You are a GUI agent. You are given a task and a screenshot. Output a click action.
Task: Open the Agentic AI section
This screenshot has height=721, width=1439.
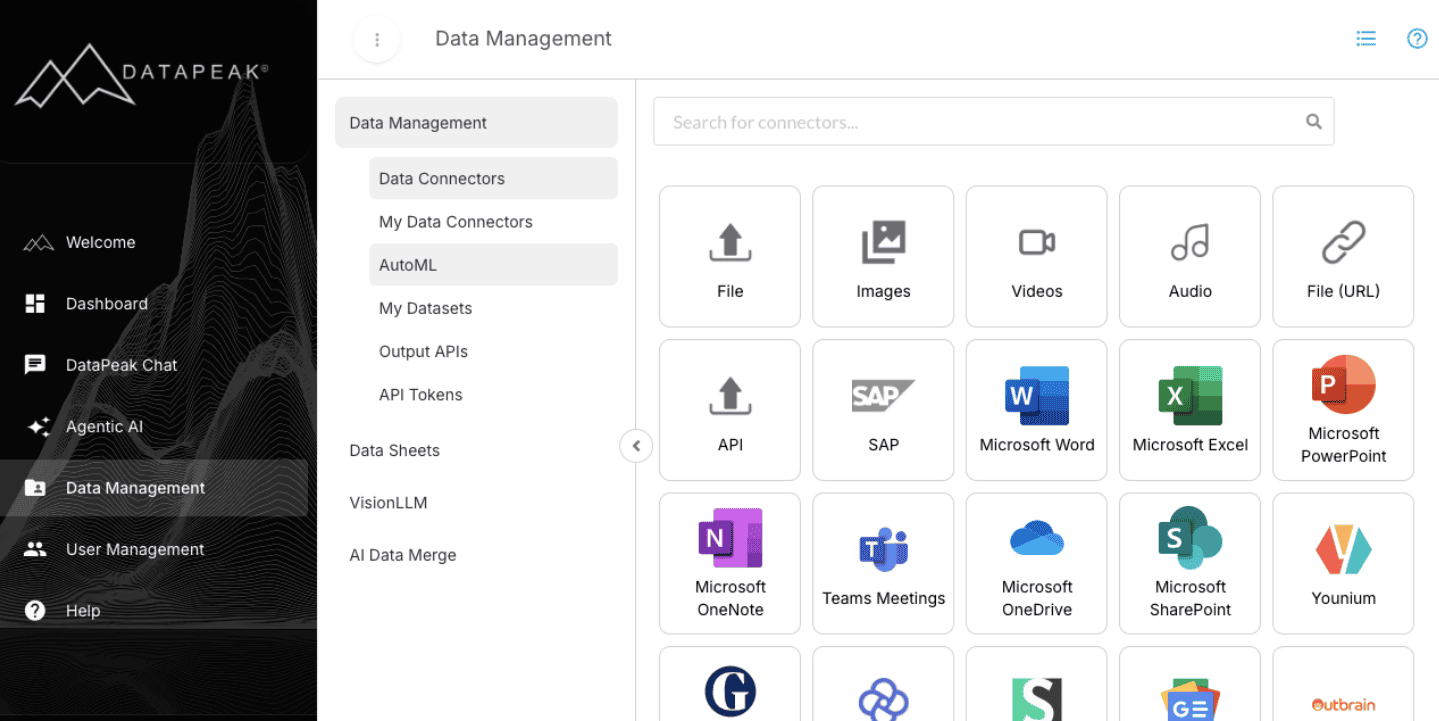[103, 426]
